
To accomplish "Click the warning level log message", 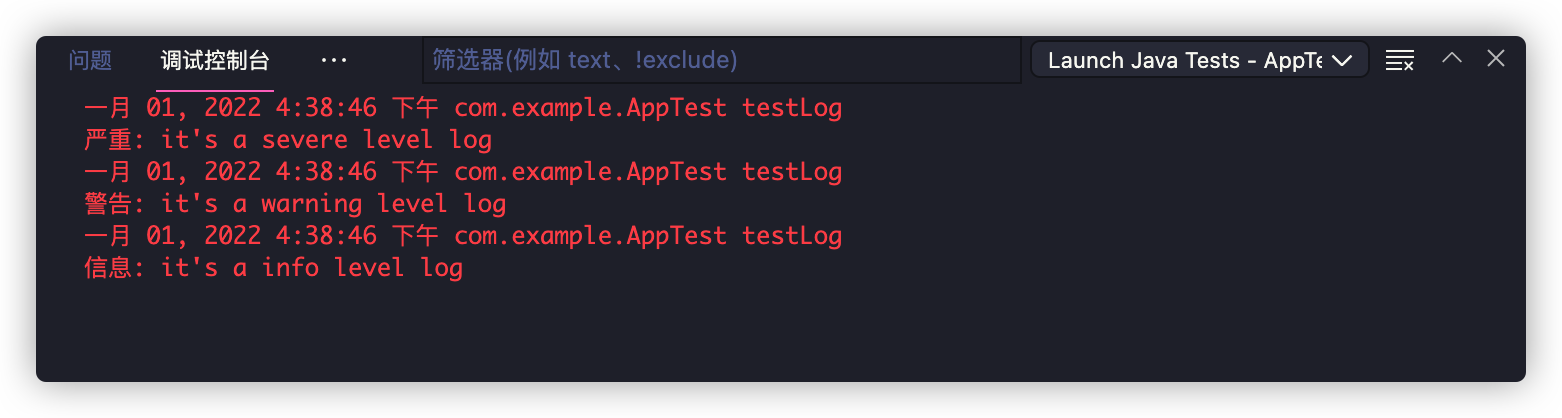I will tap(333, 204).
